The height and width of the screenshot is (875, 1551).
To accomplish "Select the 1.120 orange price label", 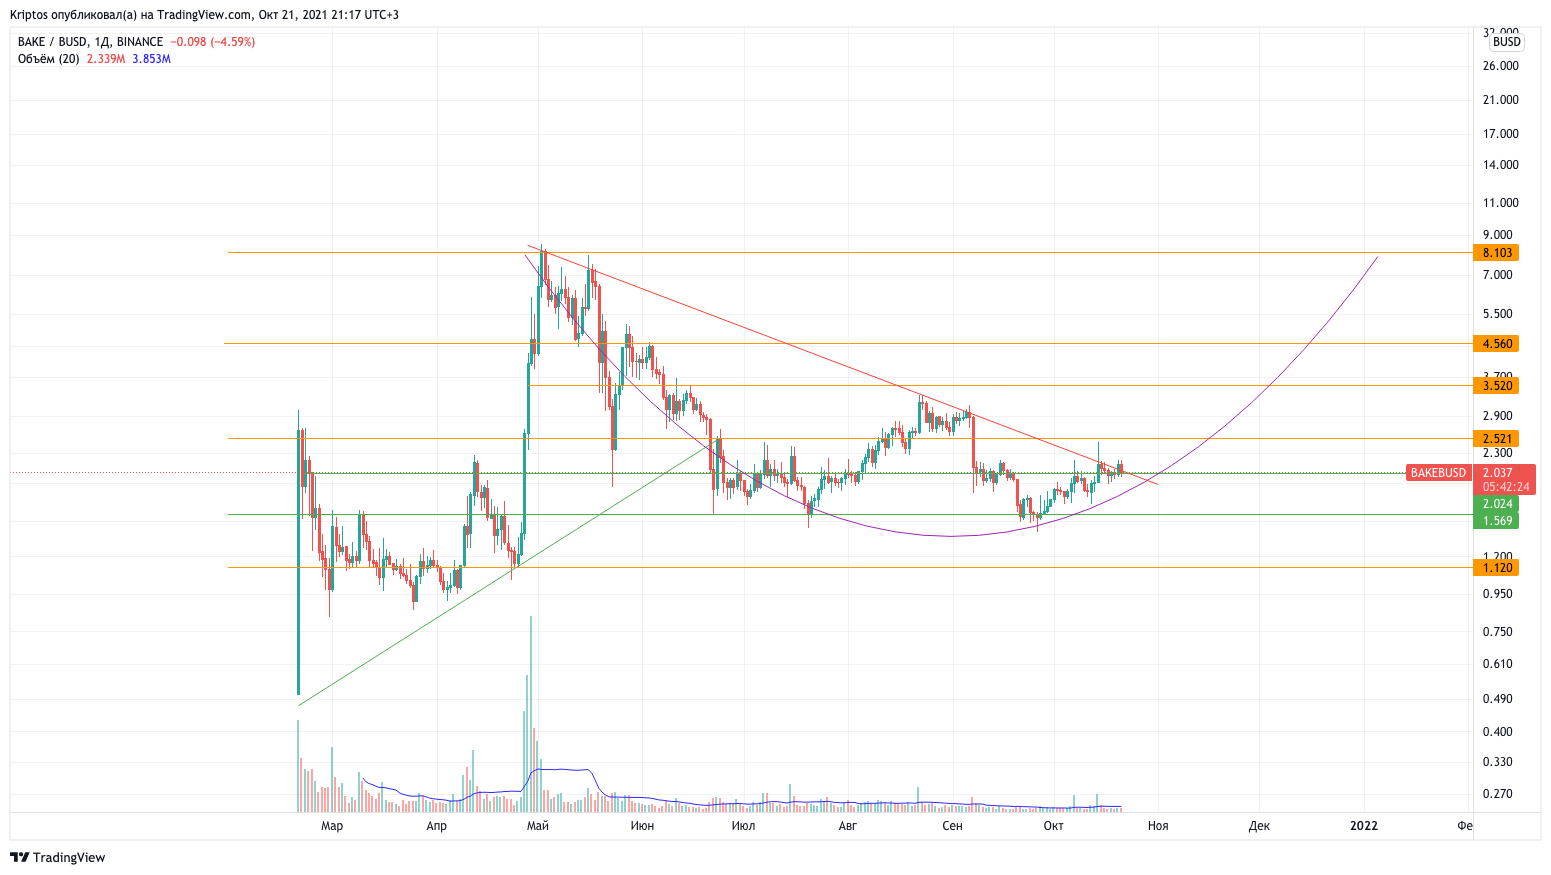I will (1497, 568).
